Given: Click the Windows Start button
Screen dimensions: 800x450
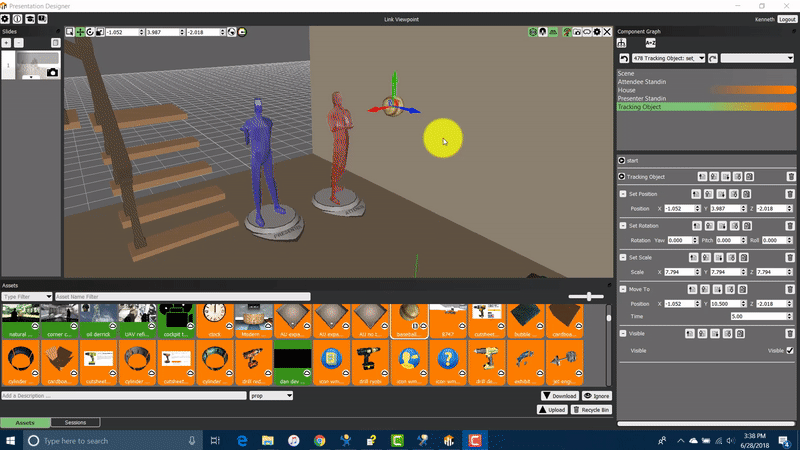Looking at the screenshot, I should 11,440.
